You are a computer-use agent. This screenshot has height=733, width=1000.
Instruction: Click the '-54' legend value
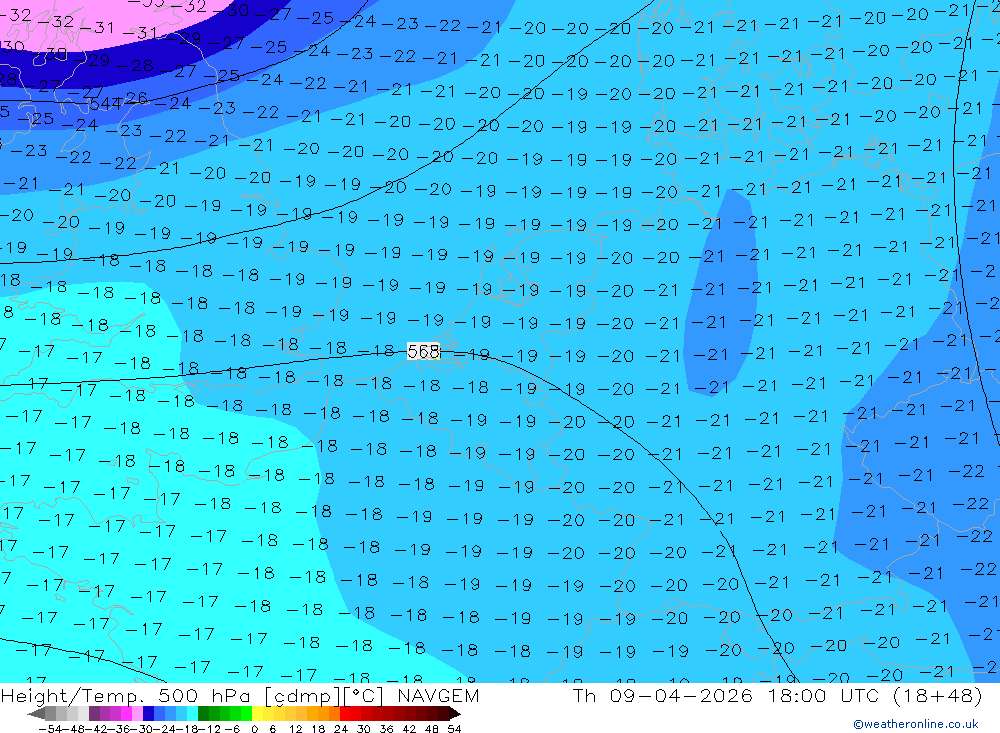pos(50,729)
